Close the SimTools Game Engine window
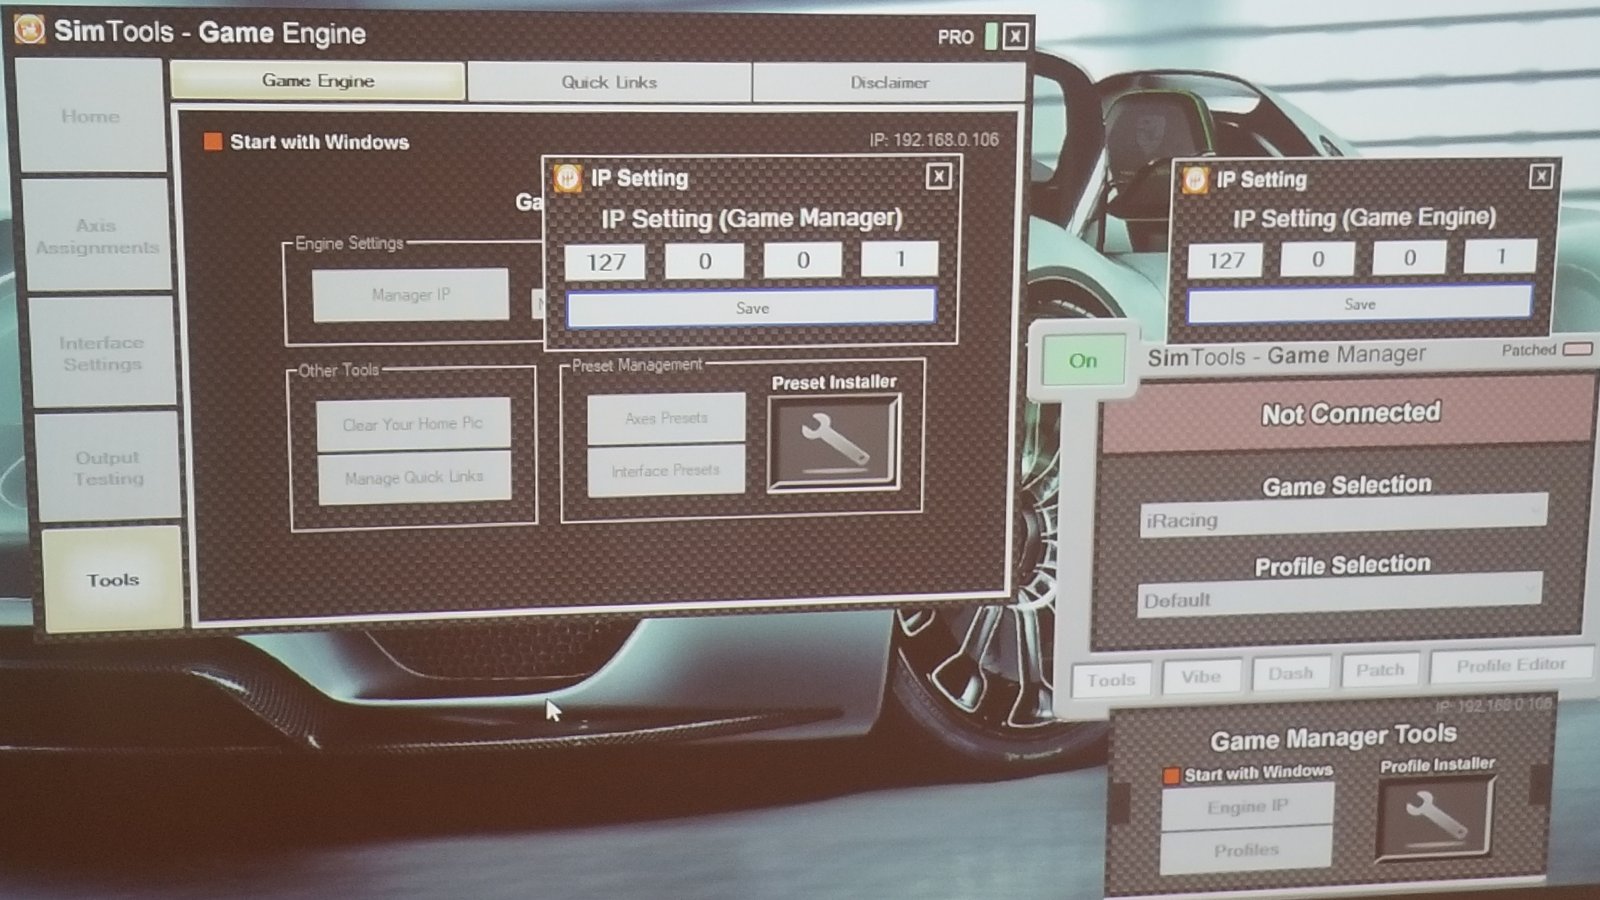1600x900 pixels. pyautogui.click(x=1015, y=37)
